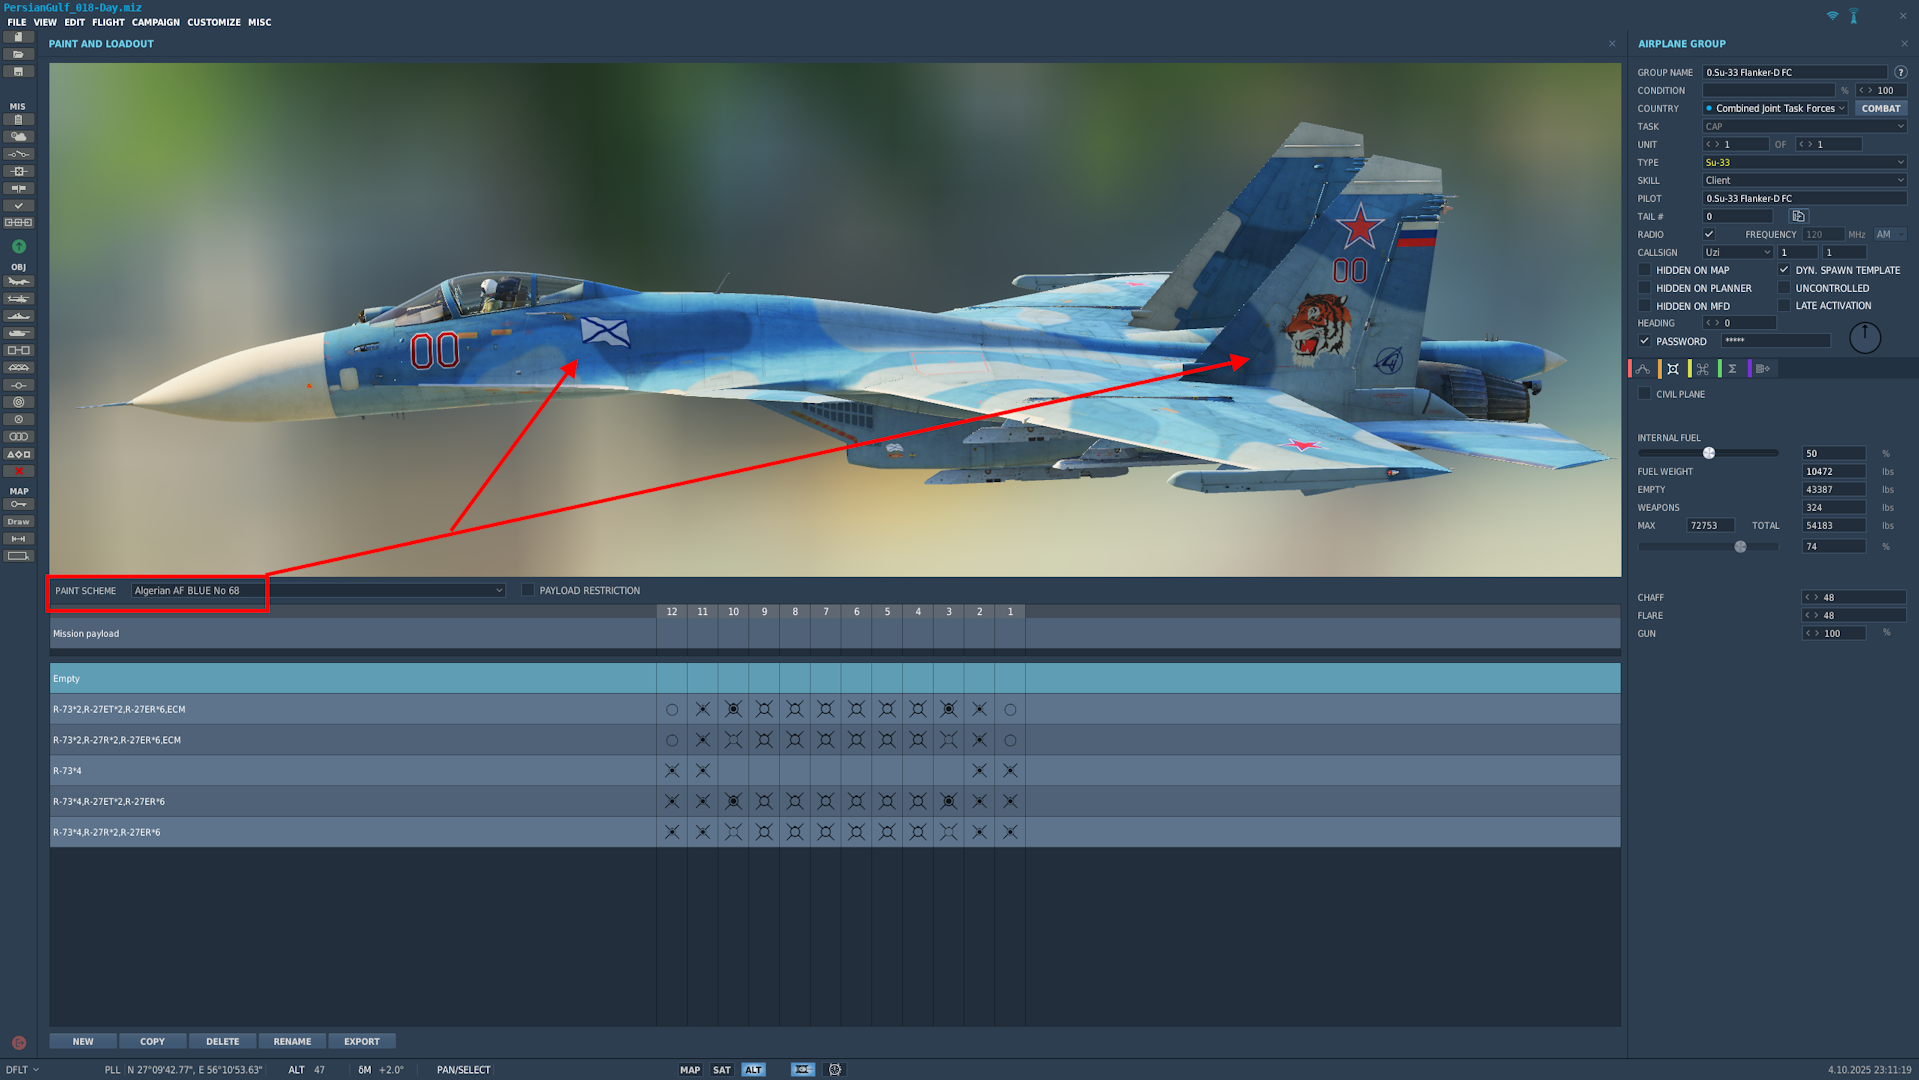
Task: Create a new mission file icon
Action: click(x=18, y=37)
